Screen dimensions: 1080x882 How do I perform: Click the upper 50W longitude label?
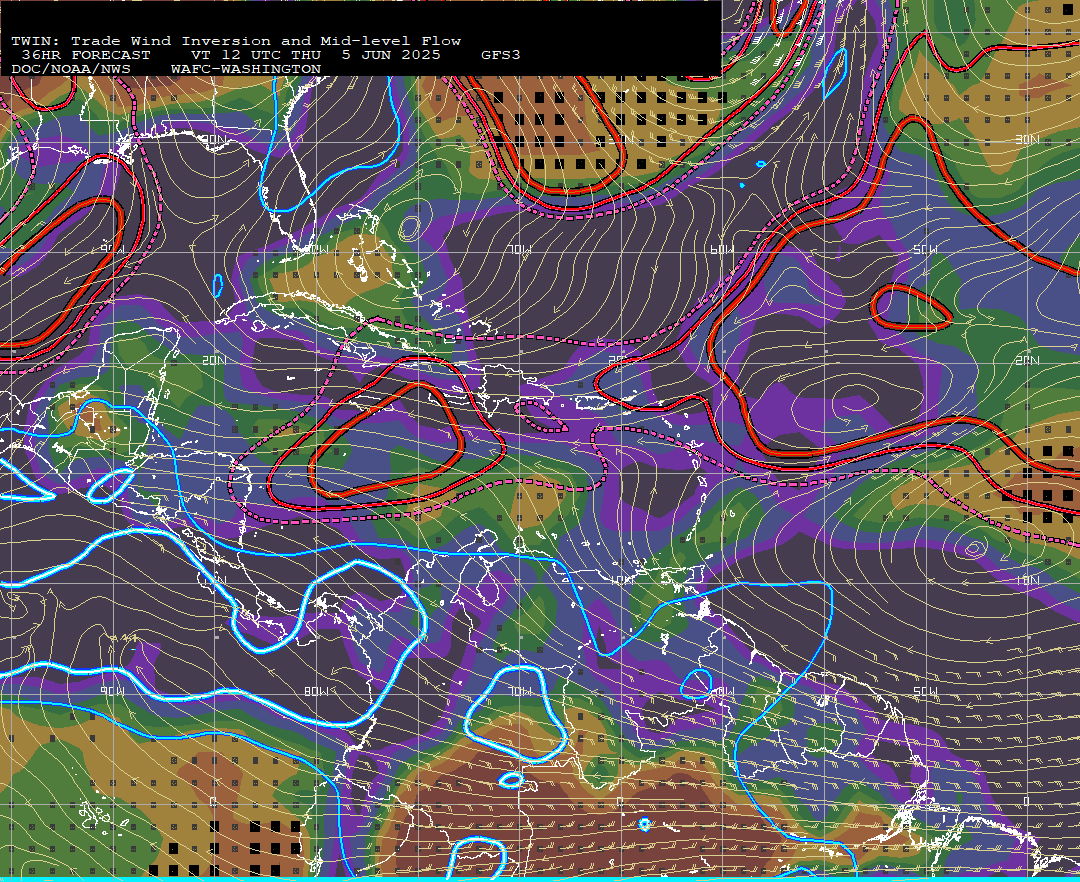[925, 249]
